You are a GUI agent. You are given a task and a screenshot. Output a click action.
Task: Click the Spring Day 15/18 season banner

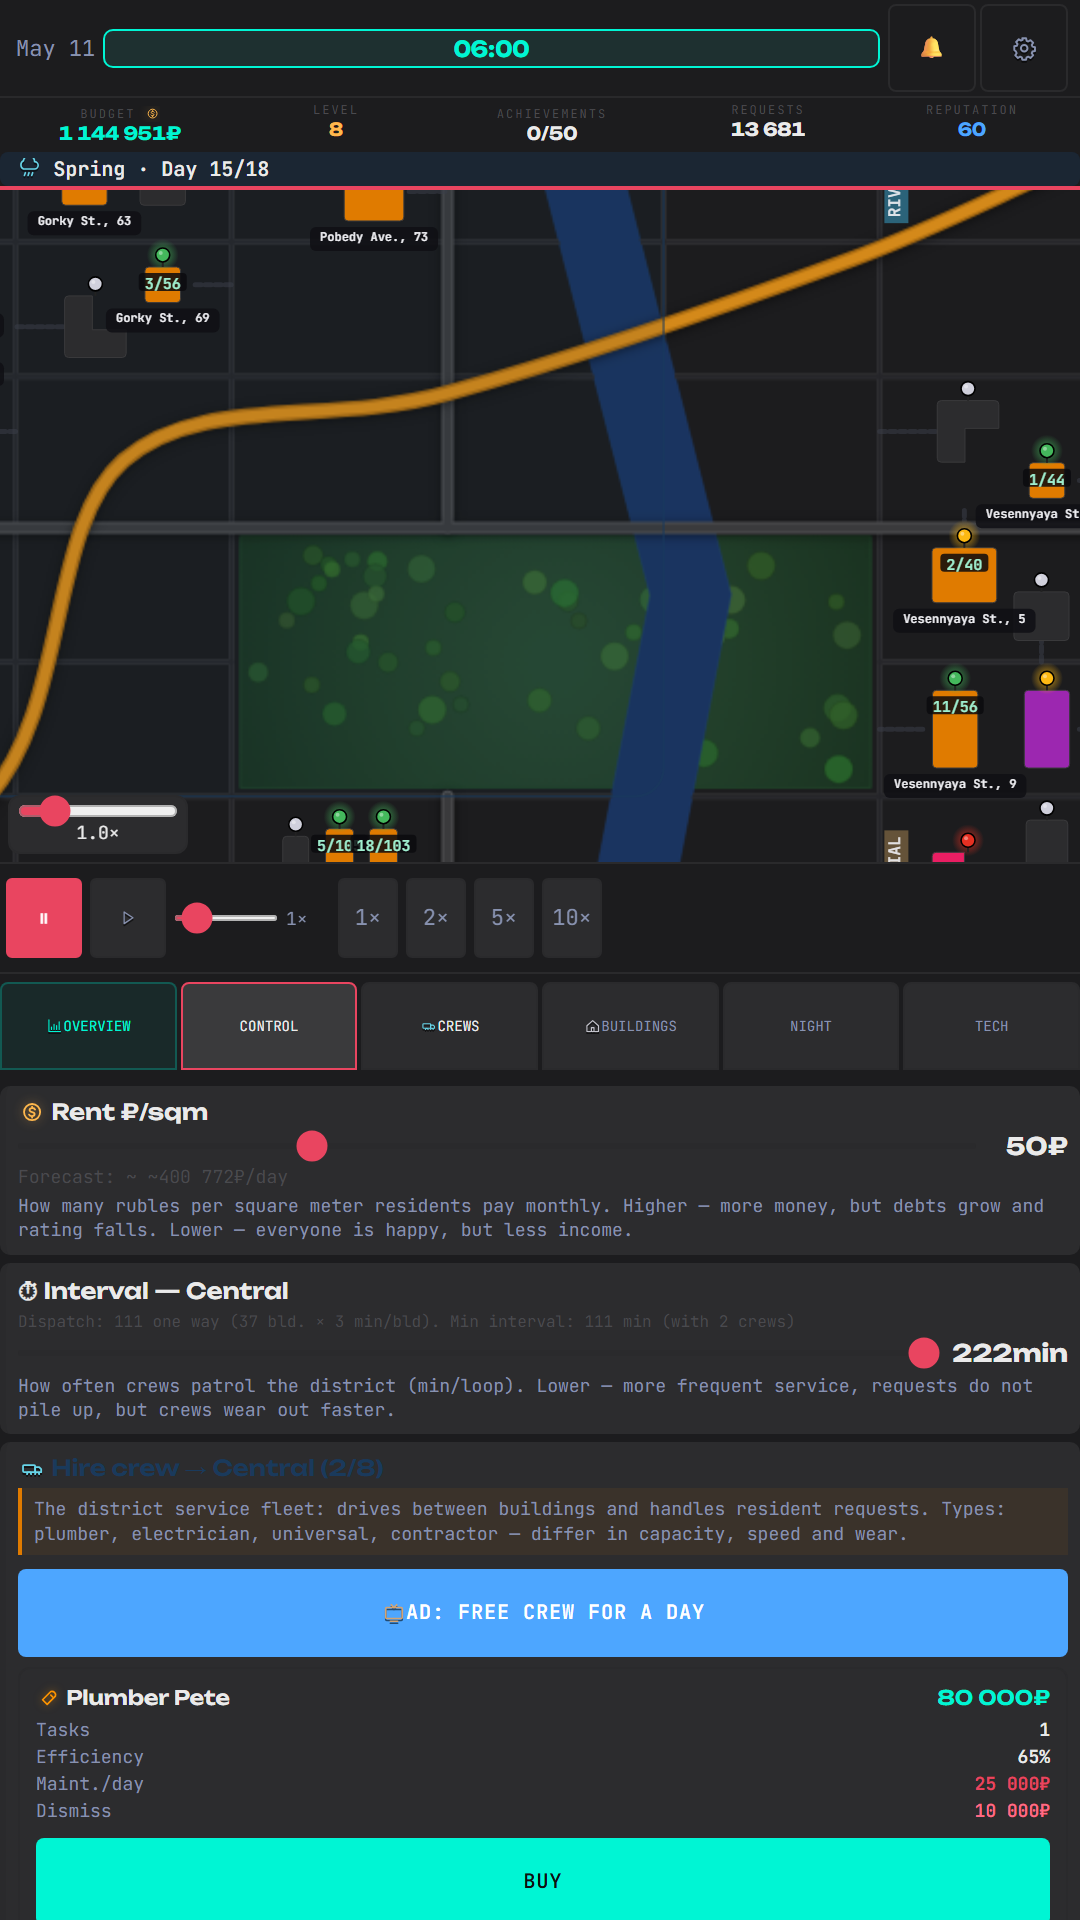click(540, 169)
